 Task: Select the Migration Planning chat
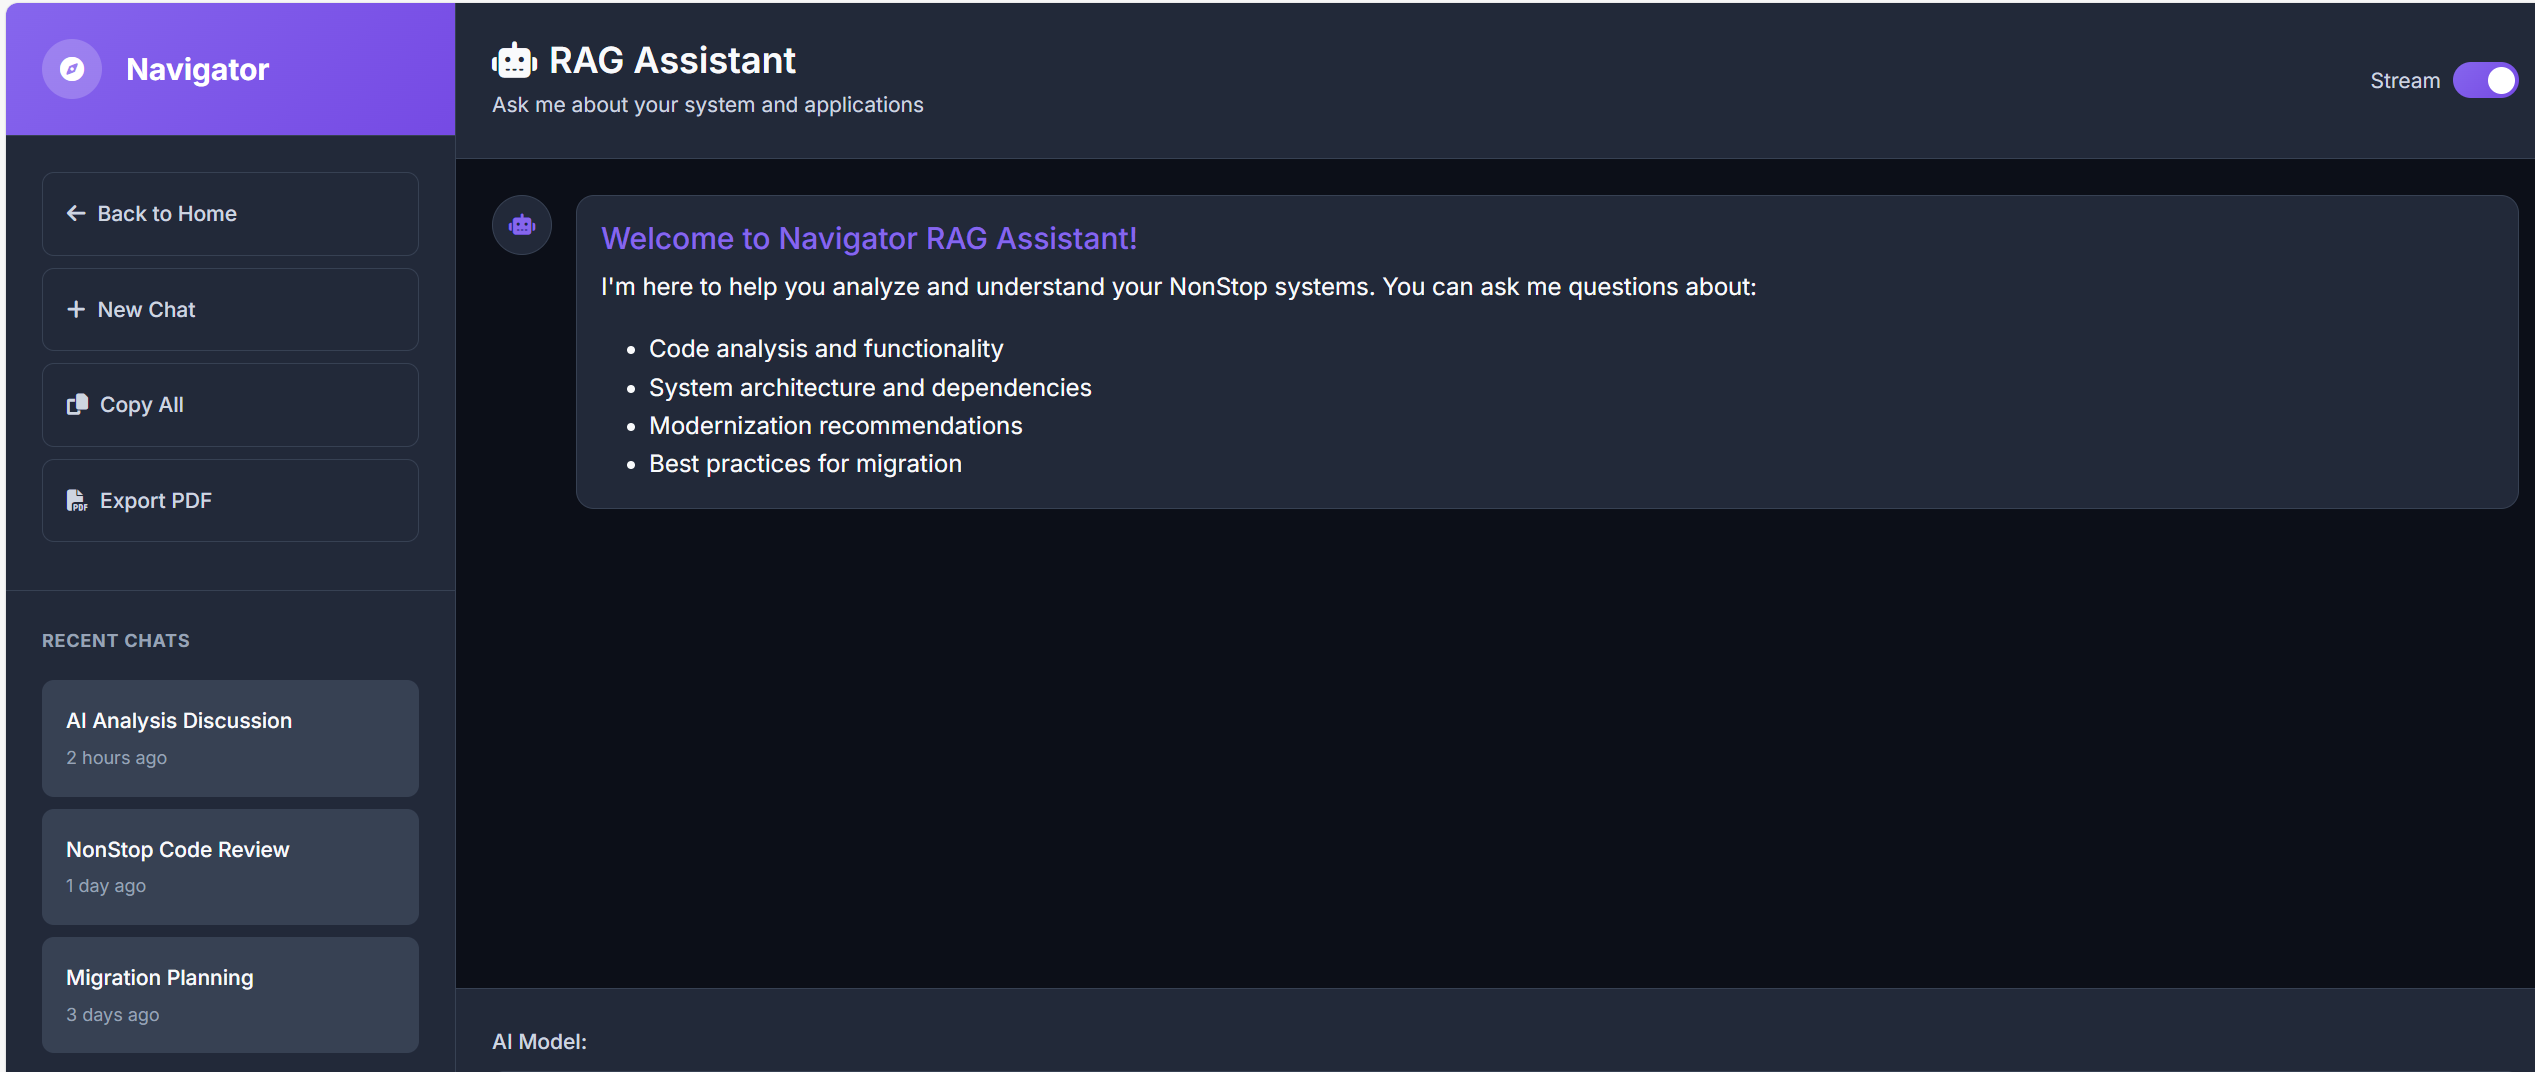[x=229, y=994]
